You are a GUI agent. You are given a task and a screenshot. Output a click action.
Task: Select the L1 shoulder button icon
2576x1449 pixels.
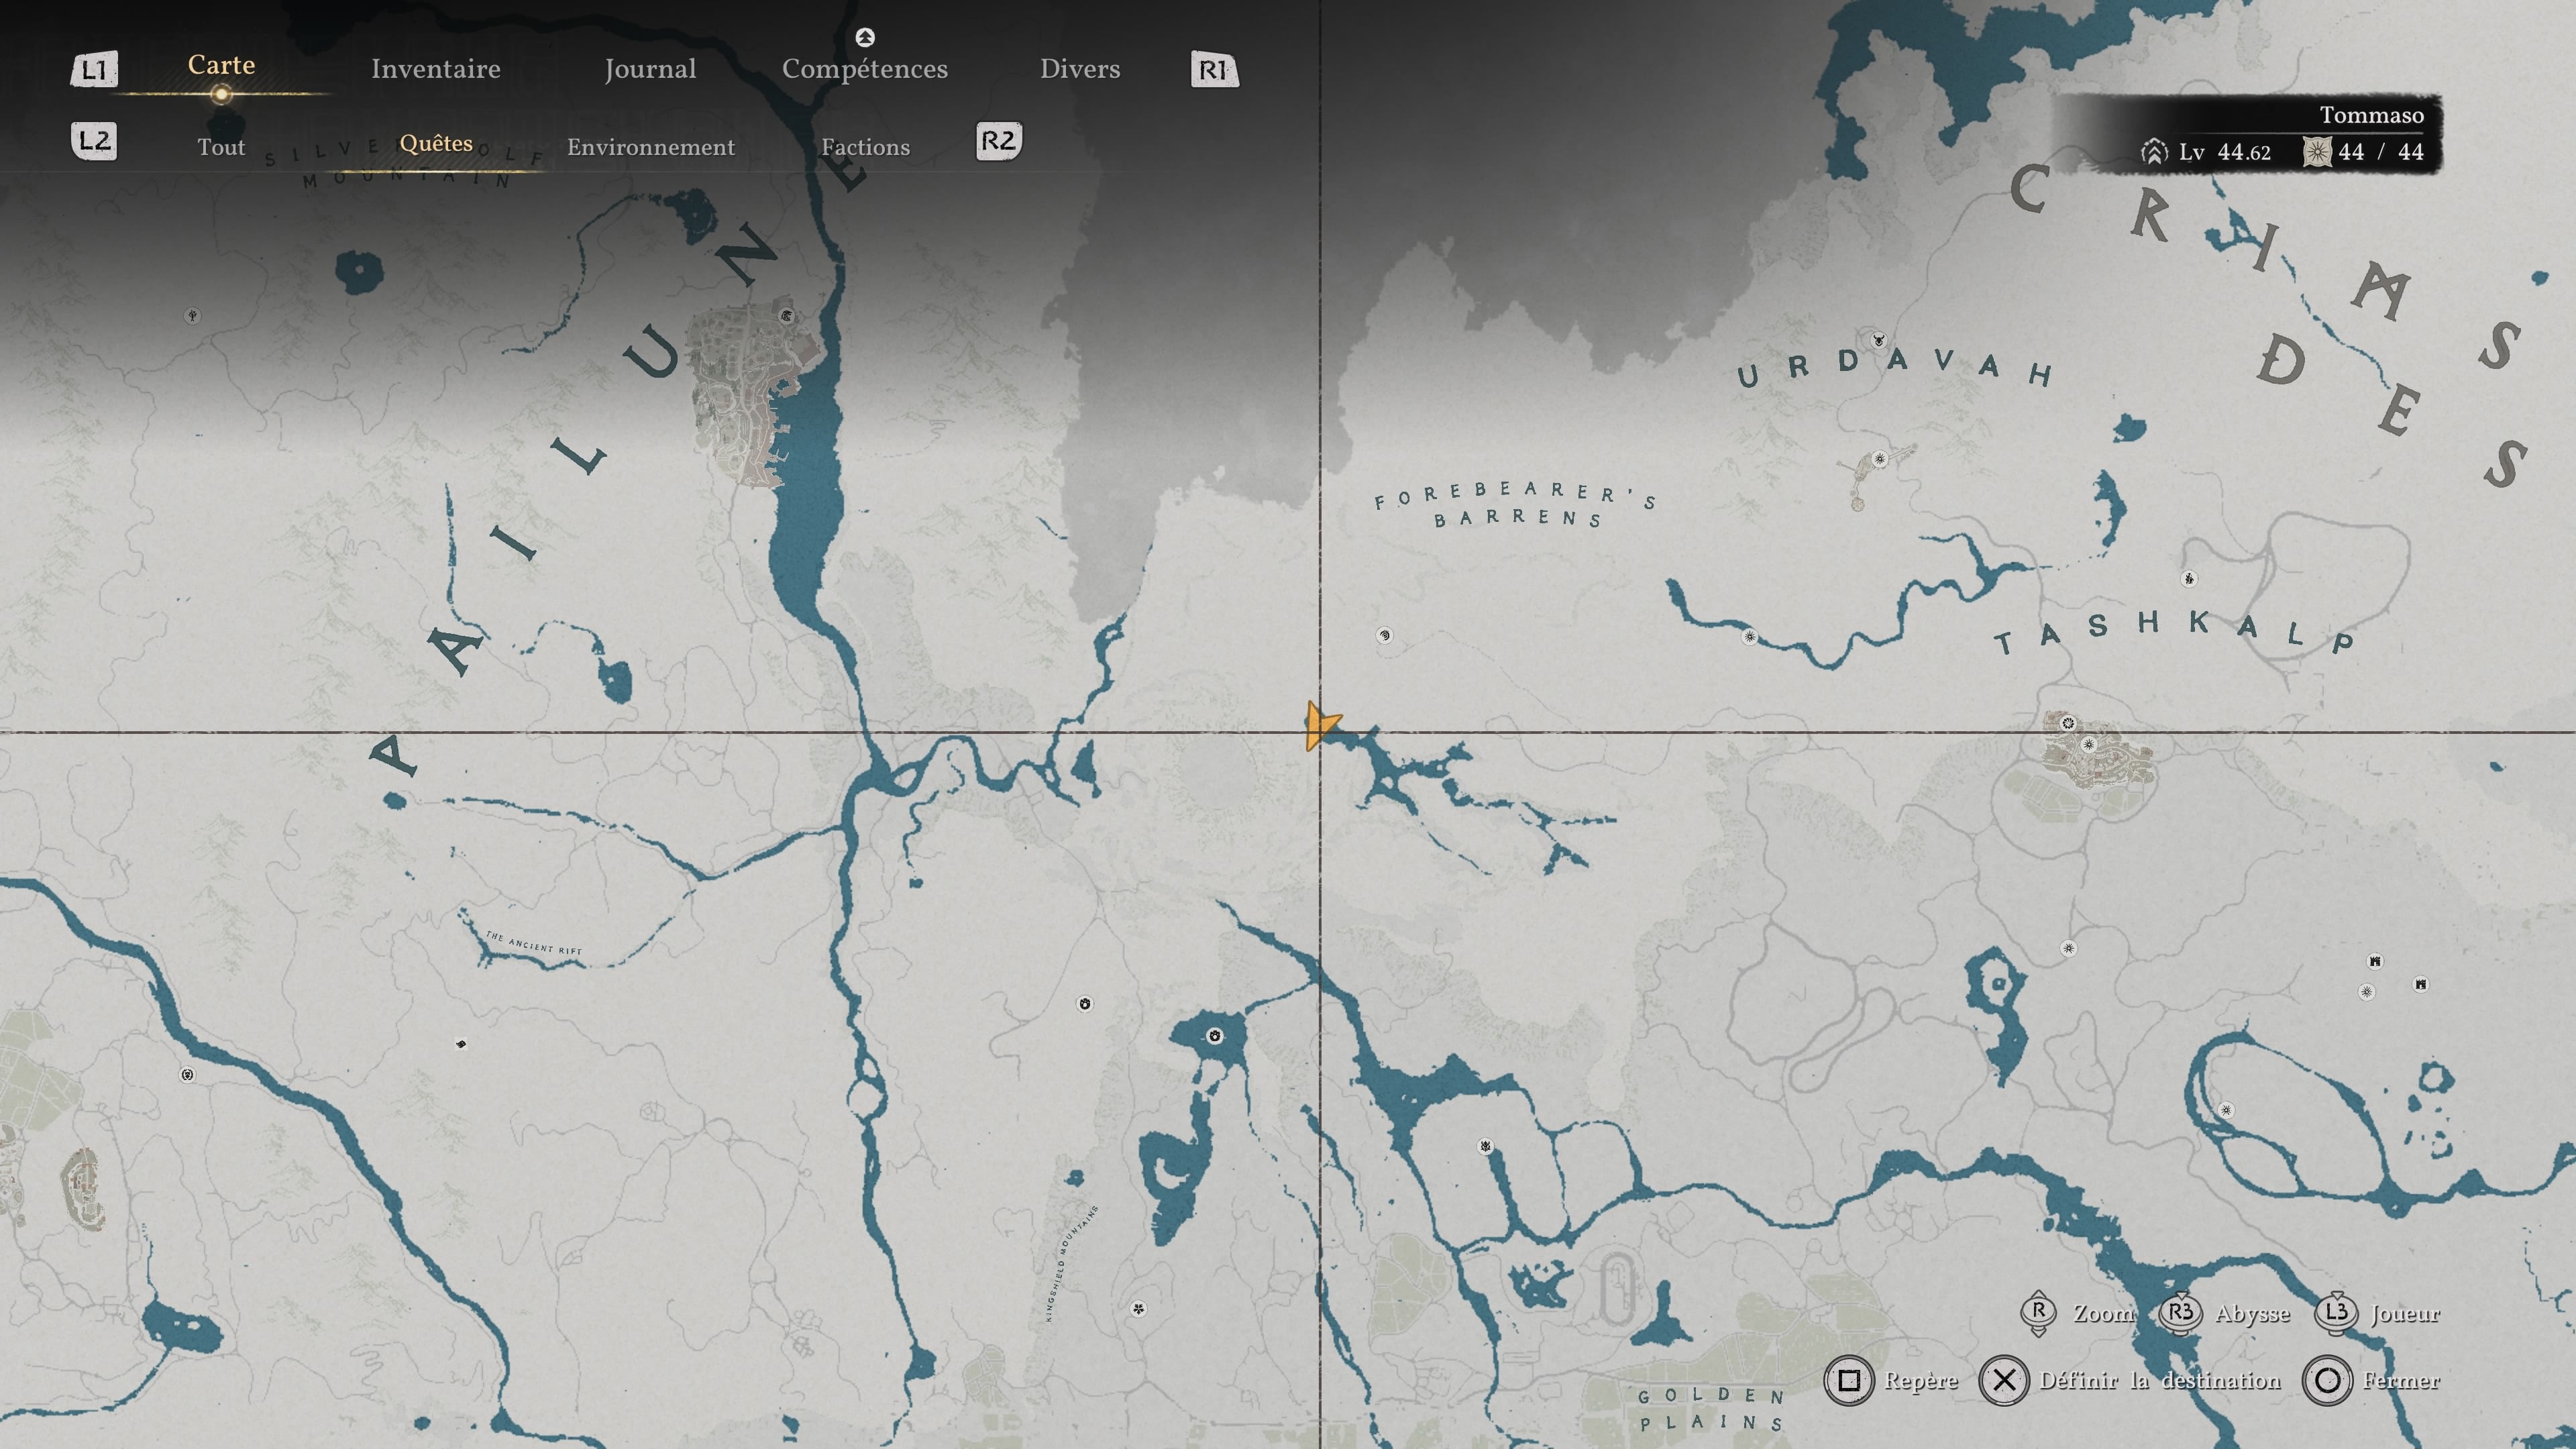click(94, 70)
